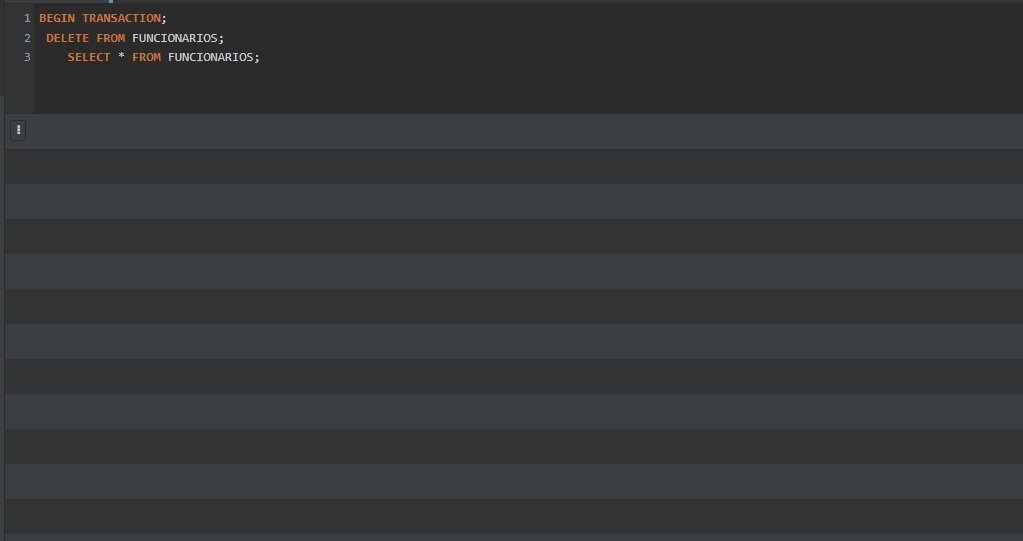Click the FROM keyword on line 2
1023x541 pixels.
point(111,38)
